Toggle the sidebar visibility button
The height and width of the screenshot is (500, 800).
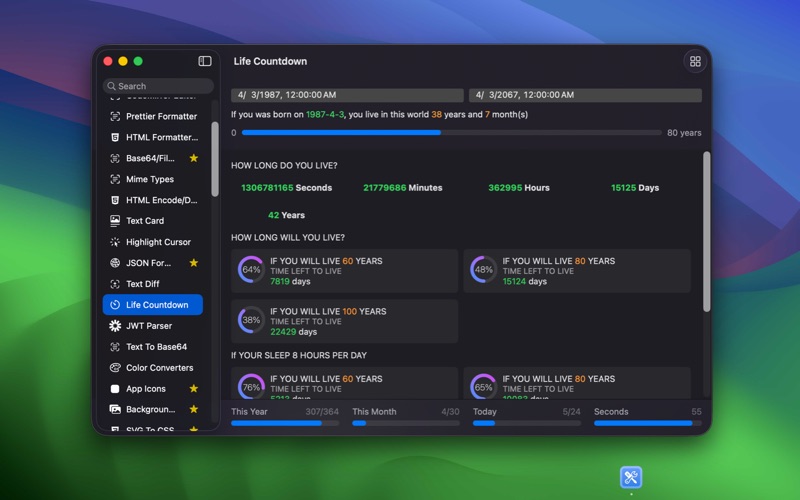pos(205,61)
